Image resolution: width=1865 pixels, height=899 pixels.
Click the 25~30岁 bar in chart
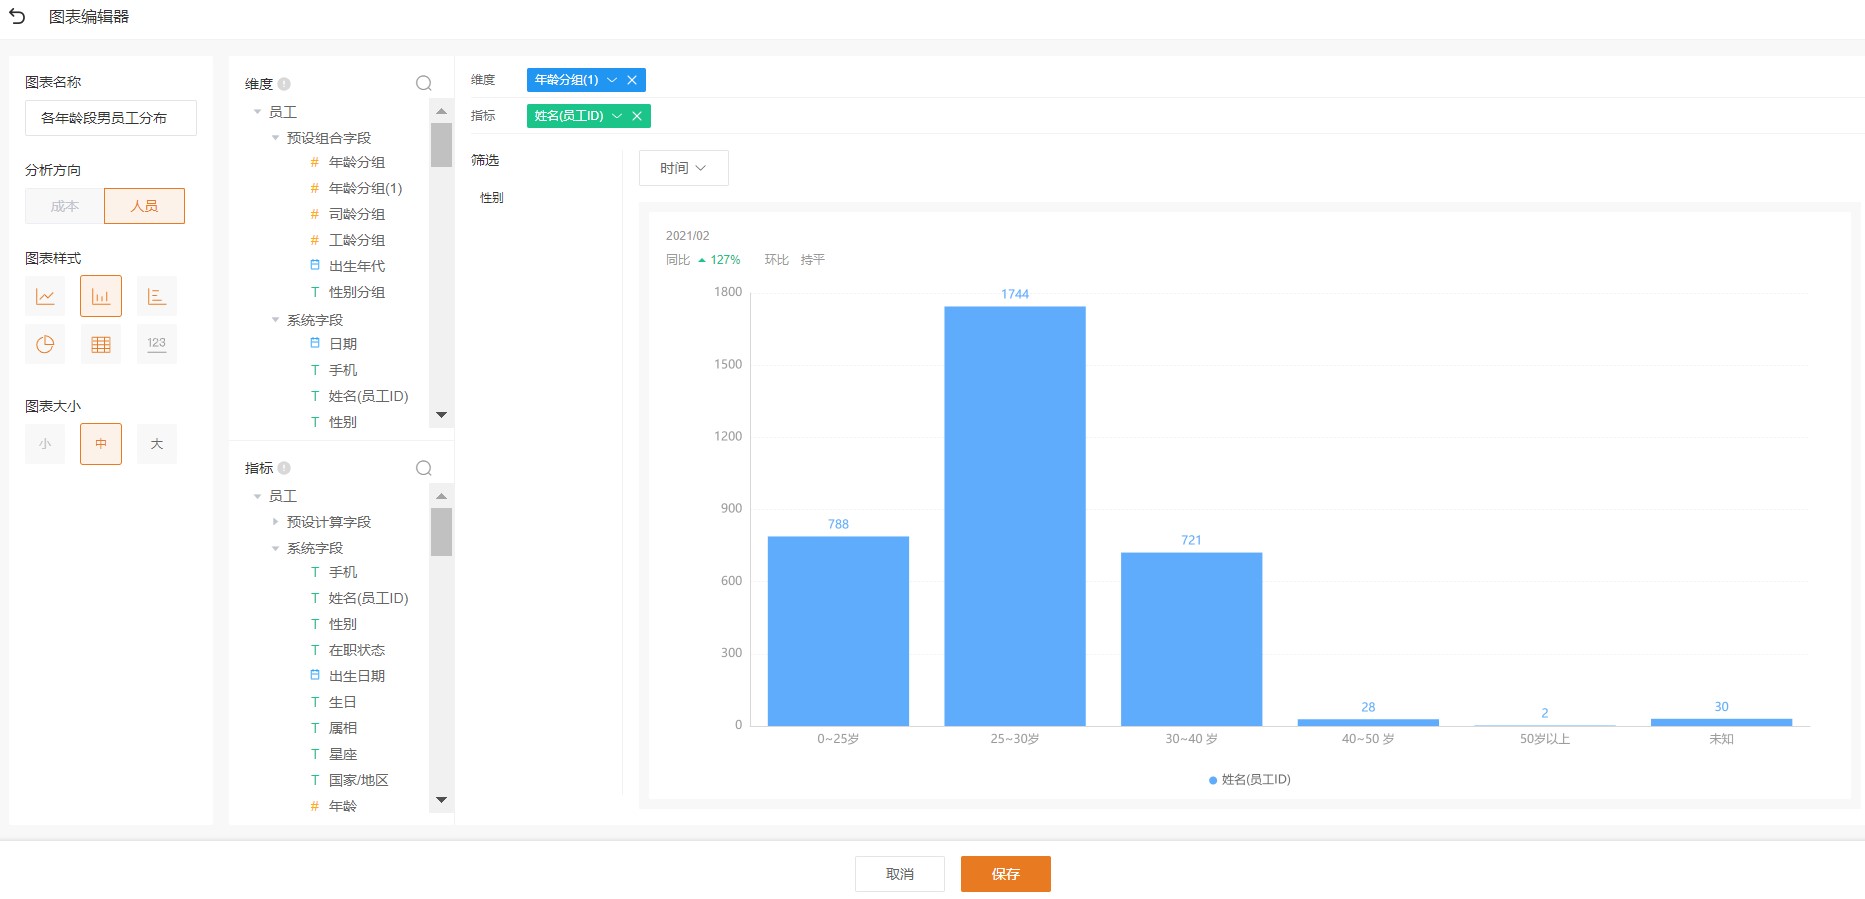click(x=1015, y=516)
